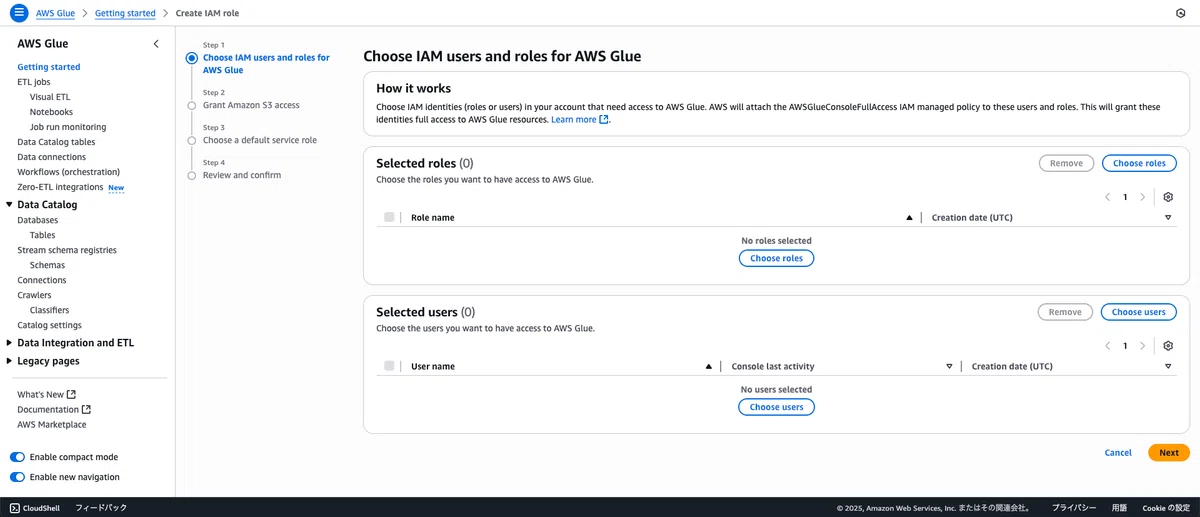
Task: Sort roles by Creation date arrow
Action: point(1168,217)
